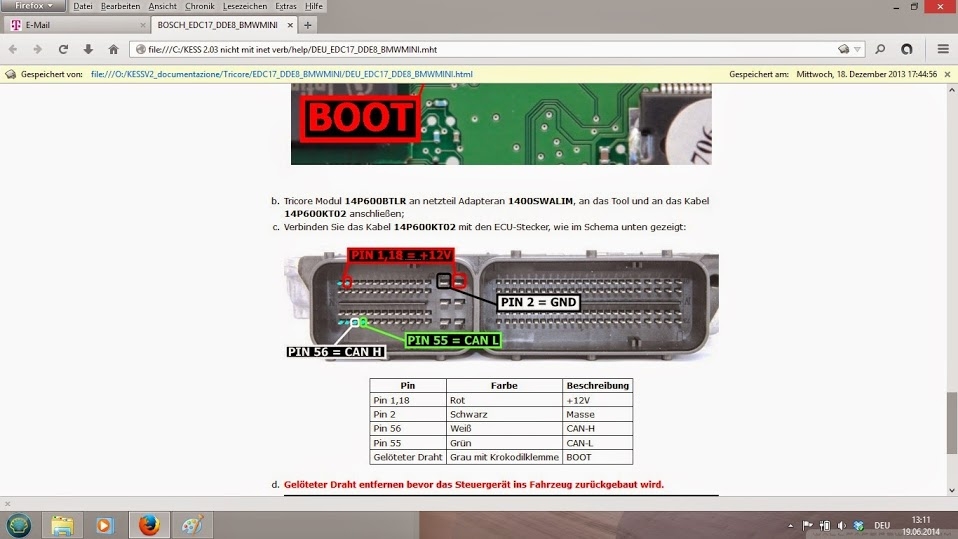Select the BOSCH_EDC17_DDE8_BMWMINI tab
This screenshot has height=539, width=958.
[x=224, y=25]
